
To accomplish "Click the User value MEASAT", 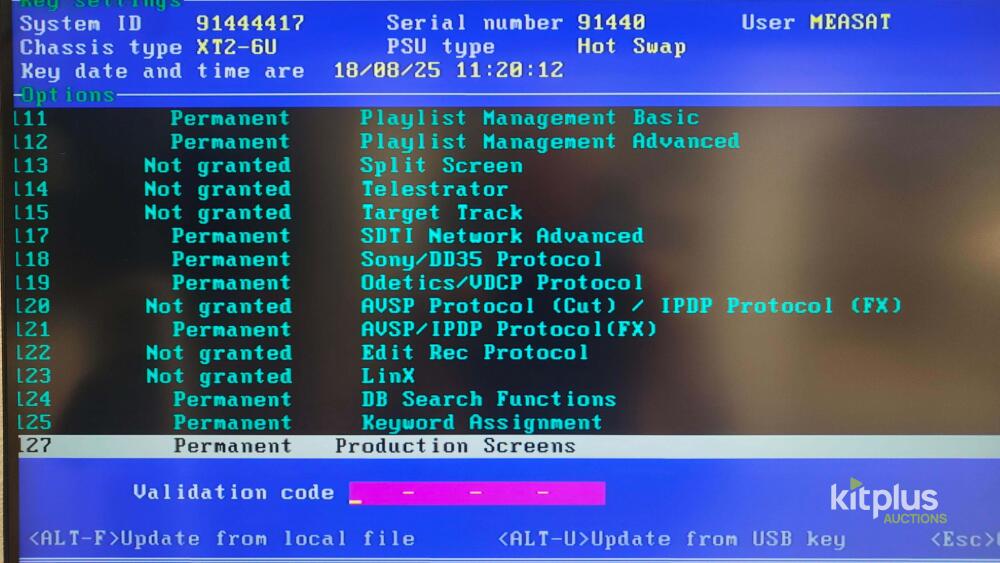I will point(850,22).
